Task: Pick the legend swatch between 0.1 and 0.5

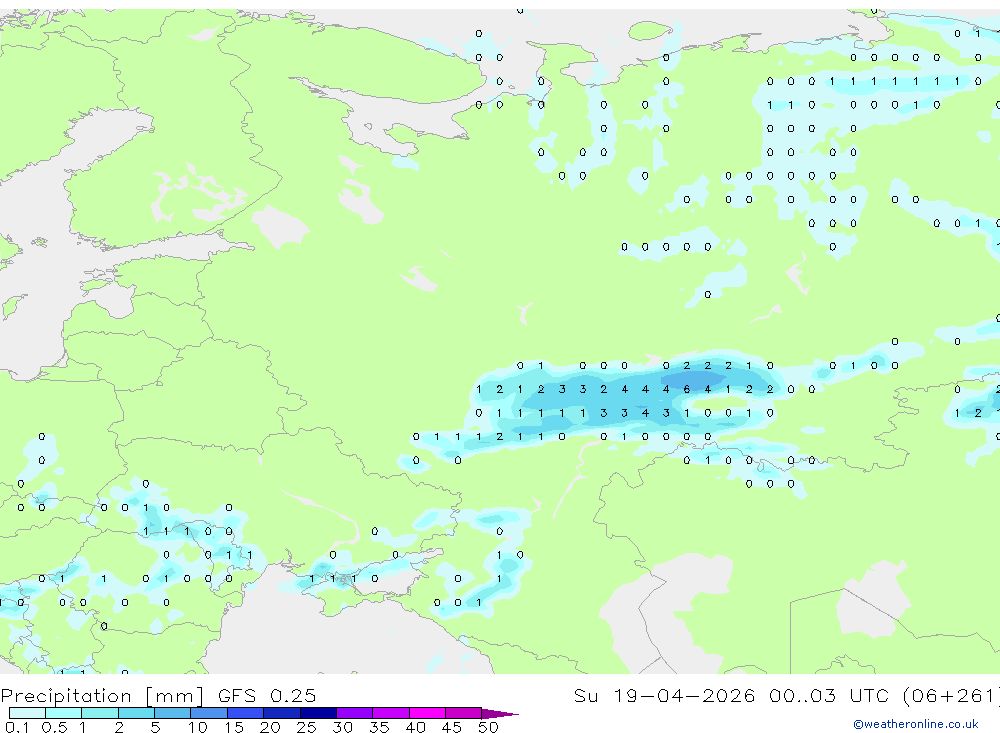Action: (27, 713)
